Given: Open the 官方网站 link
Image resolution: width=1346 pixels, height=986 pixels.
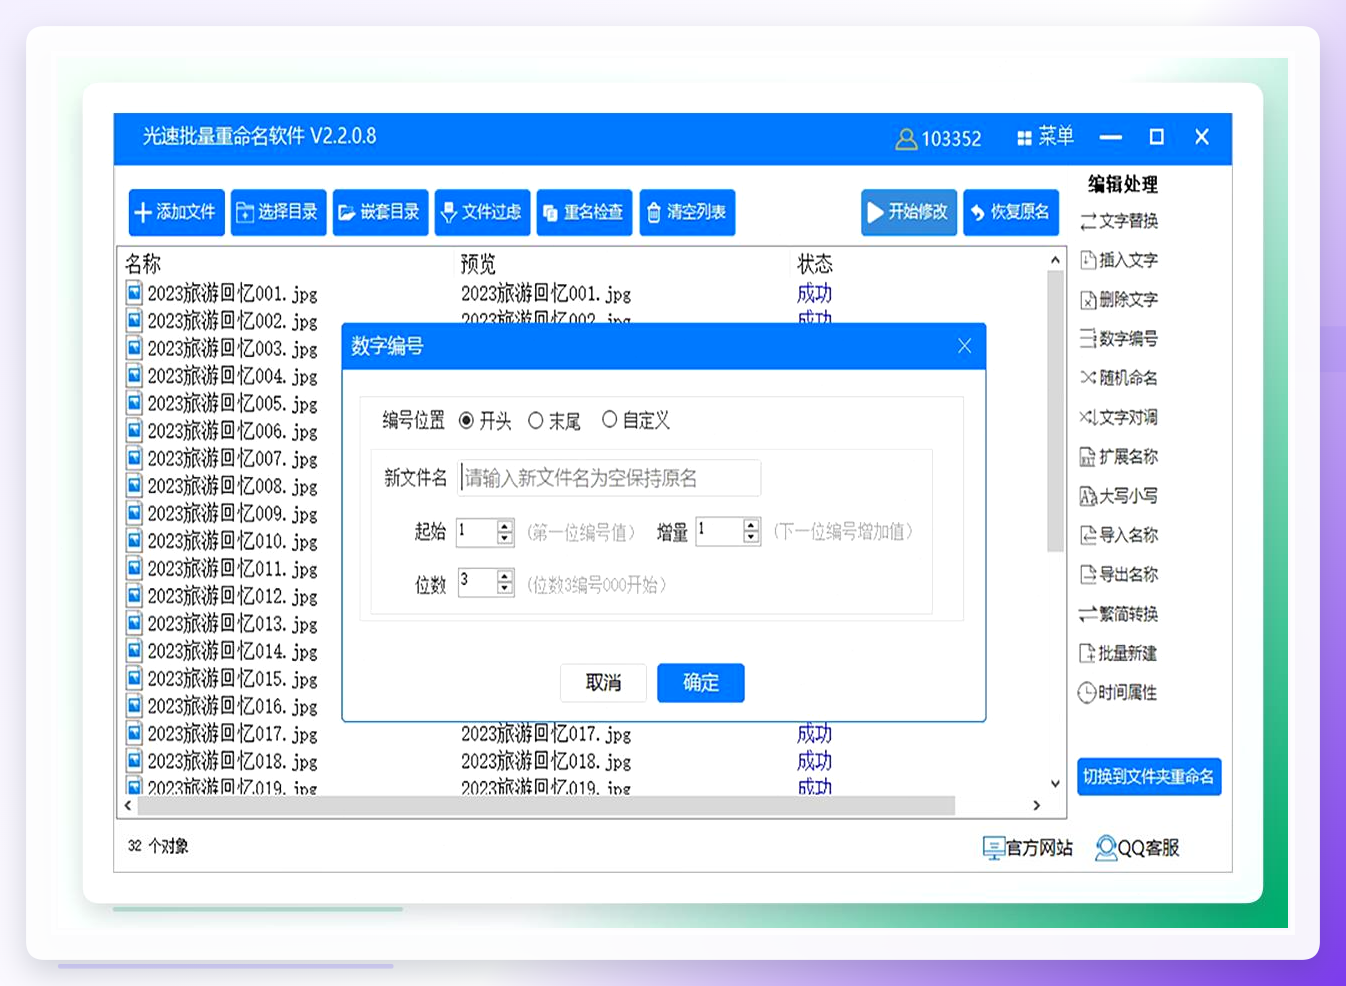Looking at the screenshot, I should tap(1027, 848).
